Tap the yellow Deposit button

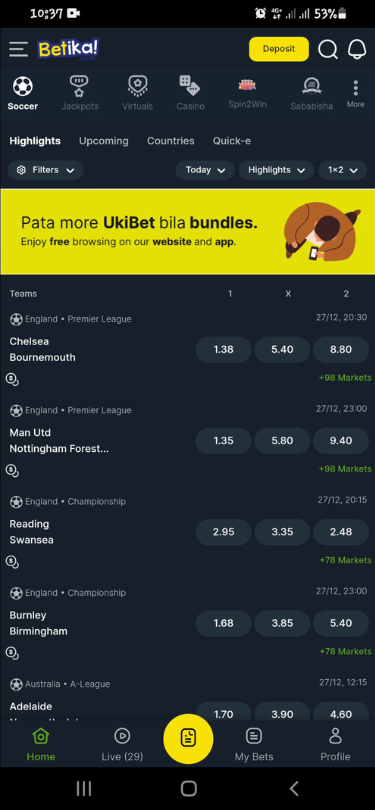[x=279, y=49]
